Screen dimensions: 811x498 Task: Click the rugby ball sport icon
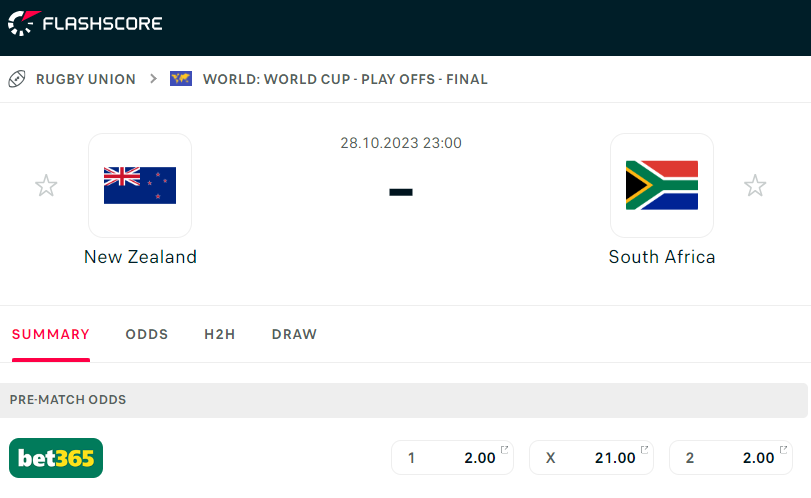pyautogui.click(x=17, y=79)
